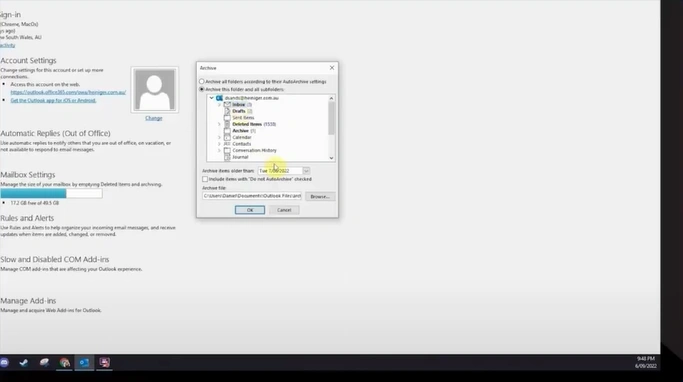The image size is (683, 382).
Task: Open the outlook.office365.com web access link
Action: pos(68,92)
